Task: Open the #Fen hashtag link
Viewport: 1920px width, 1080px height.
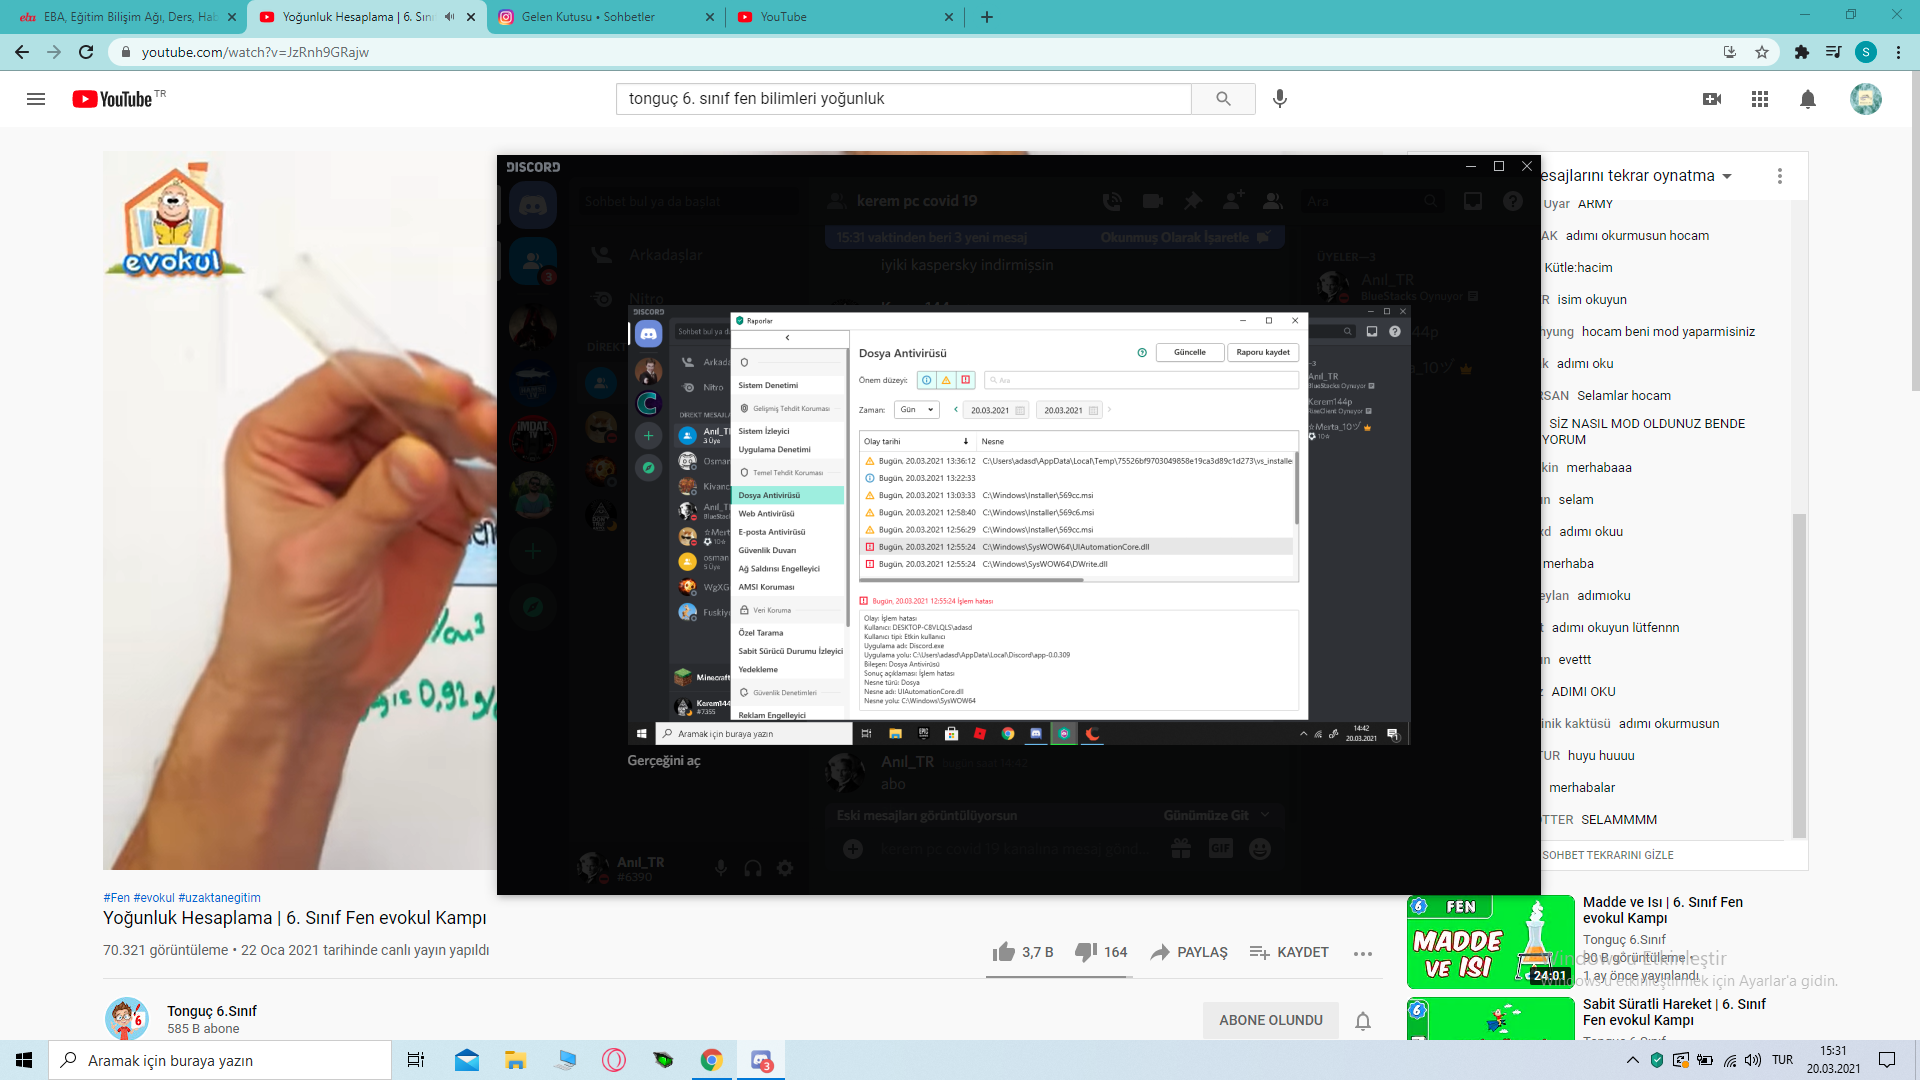Action: click(x=116, y=898)
